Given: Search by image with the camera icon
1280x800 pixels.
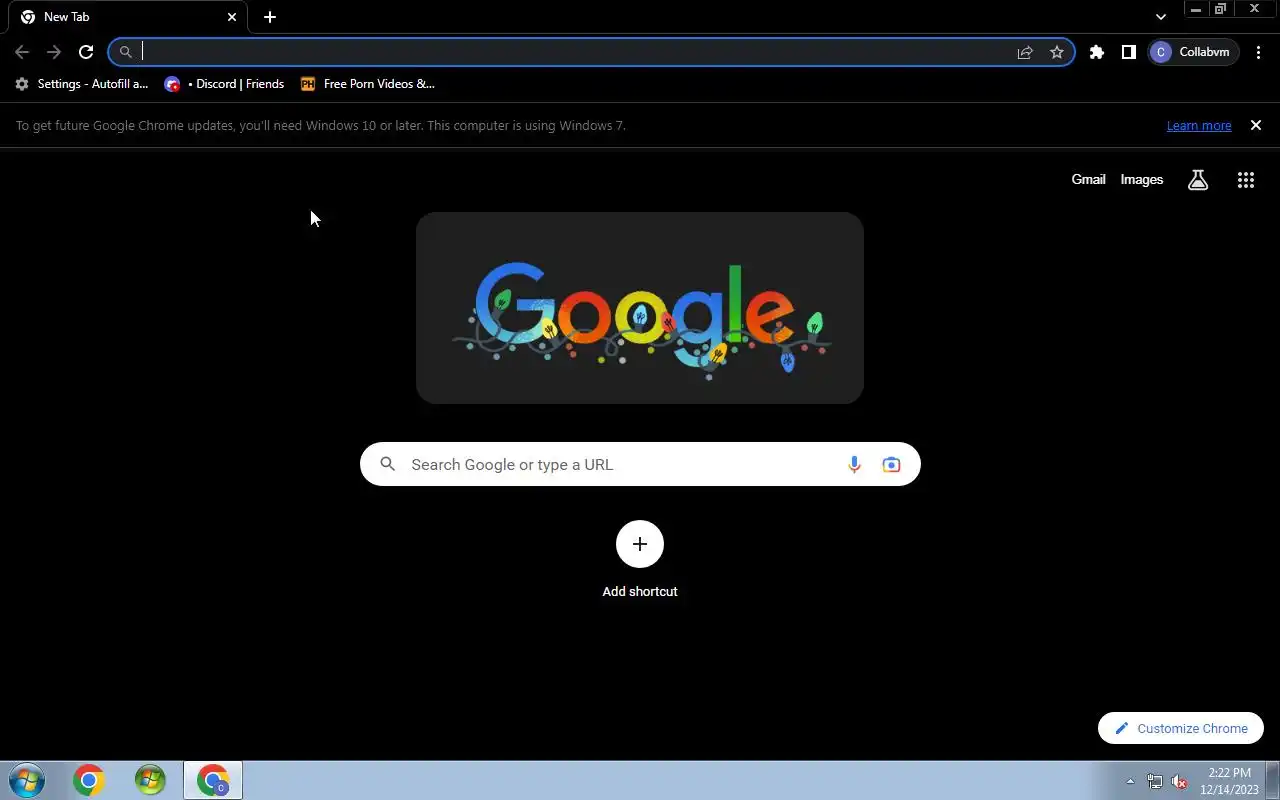Looking at the screenshot, I should point(891,464).
